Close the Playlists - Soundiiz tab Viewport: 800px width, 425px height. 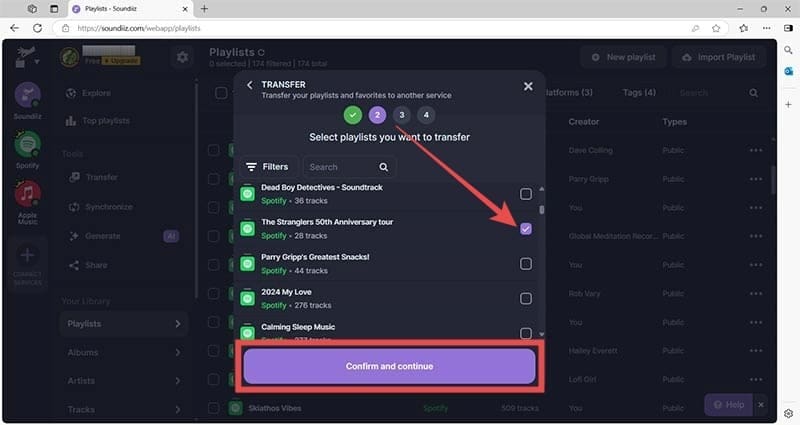coord(185,9)
